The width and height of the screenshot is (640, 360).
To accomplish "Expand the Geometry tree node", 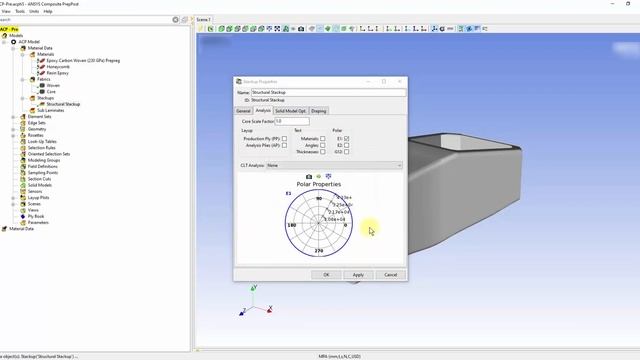I will pyautogui.click(x=13, y=129).
